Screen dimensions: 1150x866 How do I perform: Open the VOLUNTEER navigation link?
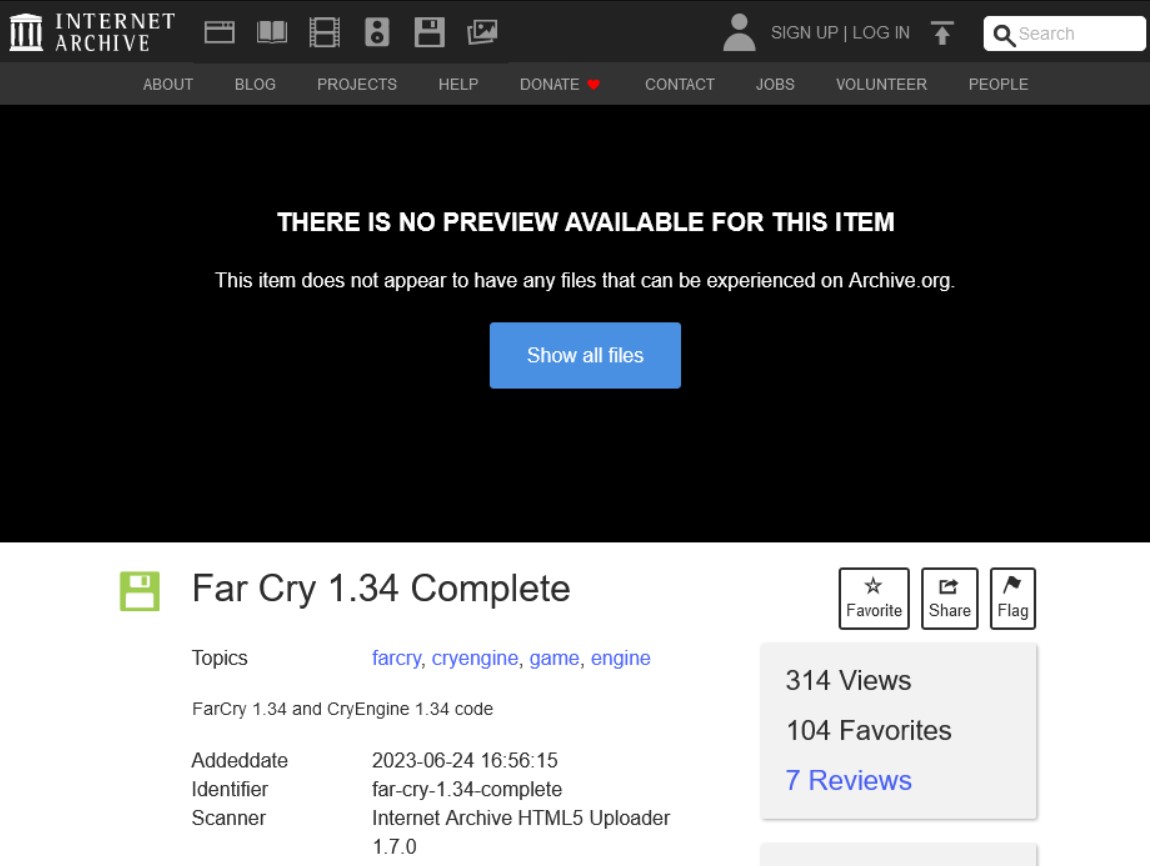point(881,84)
